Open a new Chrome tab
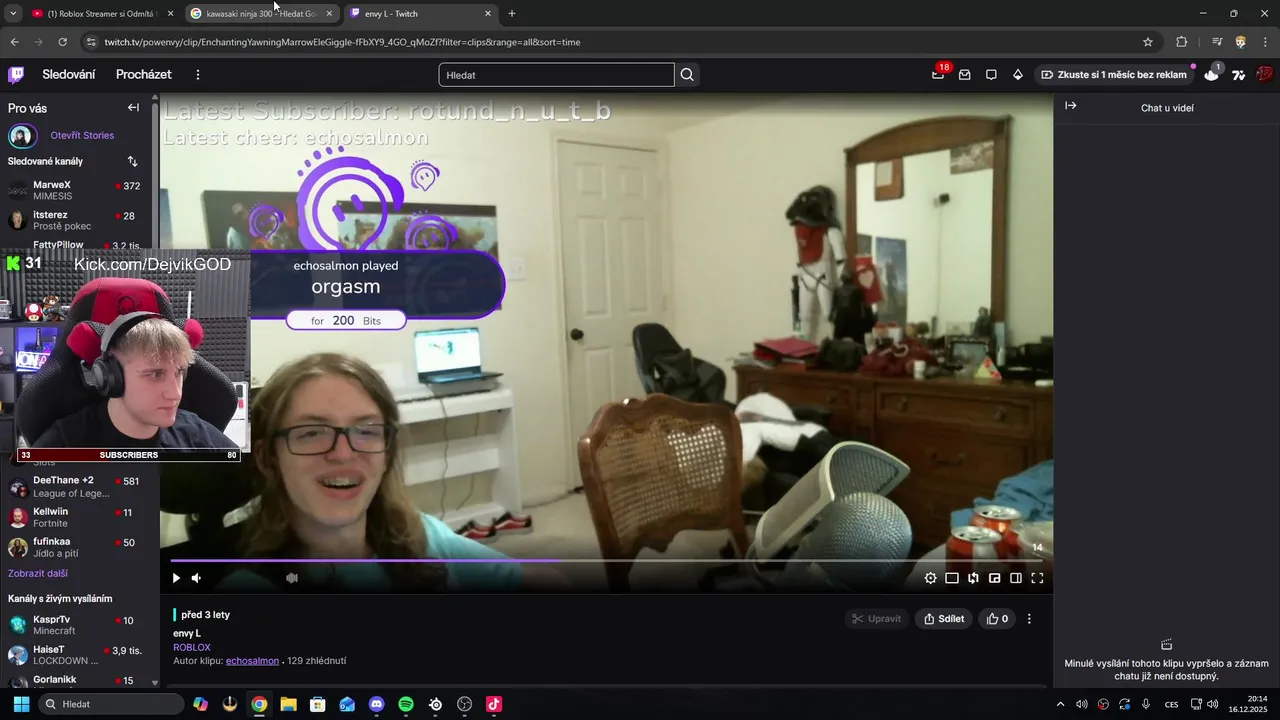This screenshot has width=1280, height=720. (512, 13)
